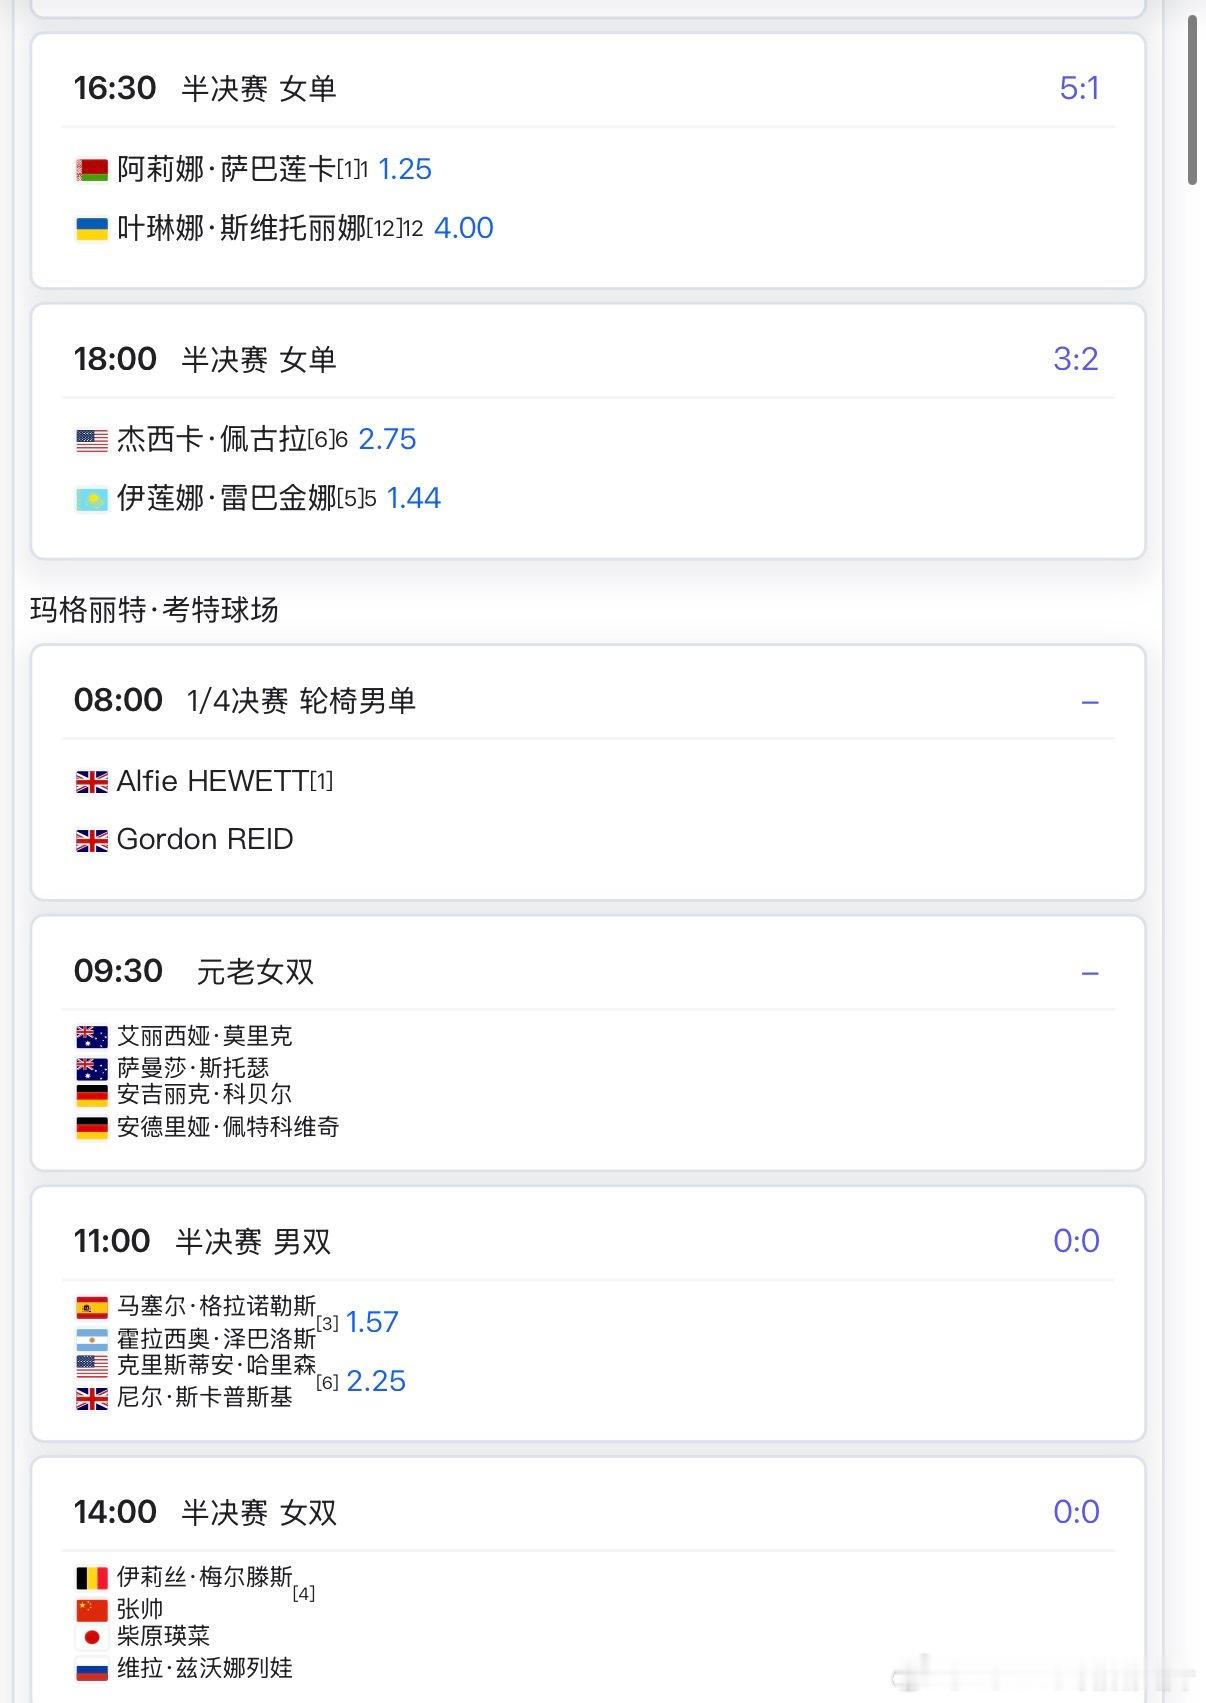1206x1703 pixels.
Task: Click Spain flag beside 马塞尔·格拉诺勒斯
Action: click(92, 1307)
